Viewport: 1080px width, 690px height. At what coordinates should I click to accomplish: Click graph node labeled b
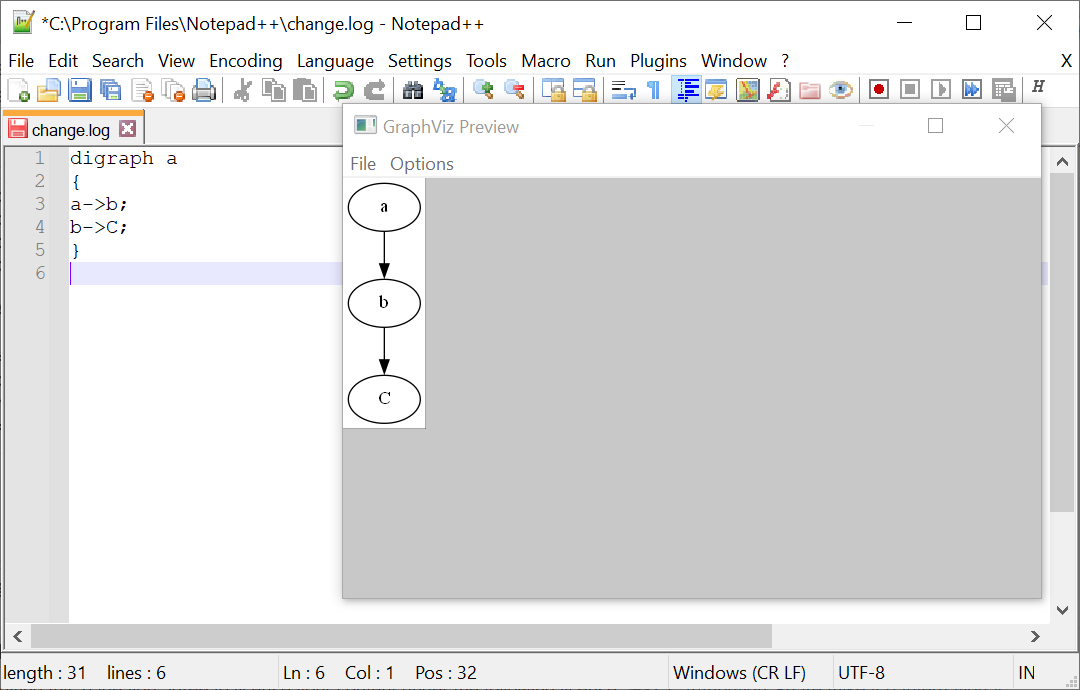click(x=384, y=302)
